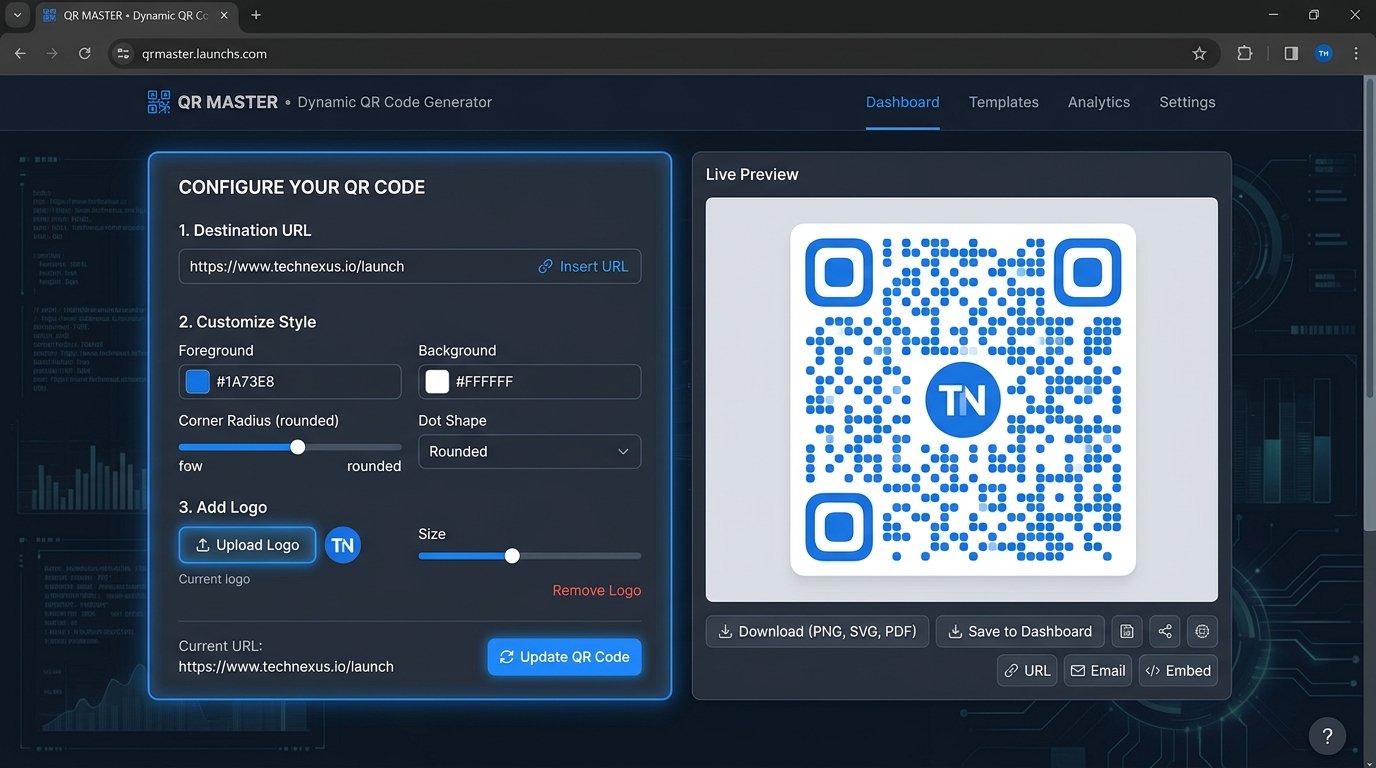Open the help question mark button

tap(1327, 736)
